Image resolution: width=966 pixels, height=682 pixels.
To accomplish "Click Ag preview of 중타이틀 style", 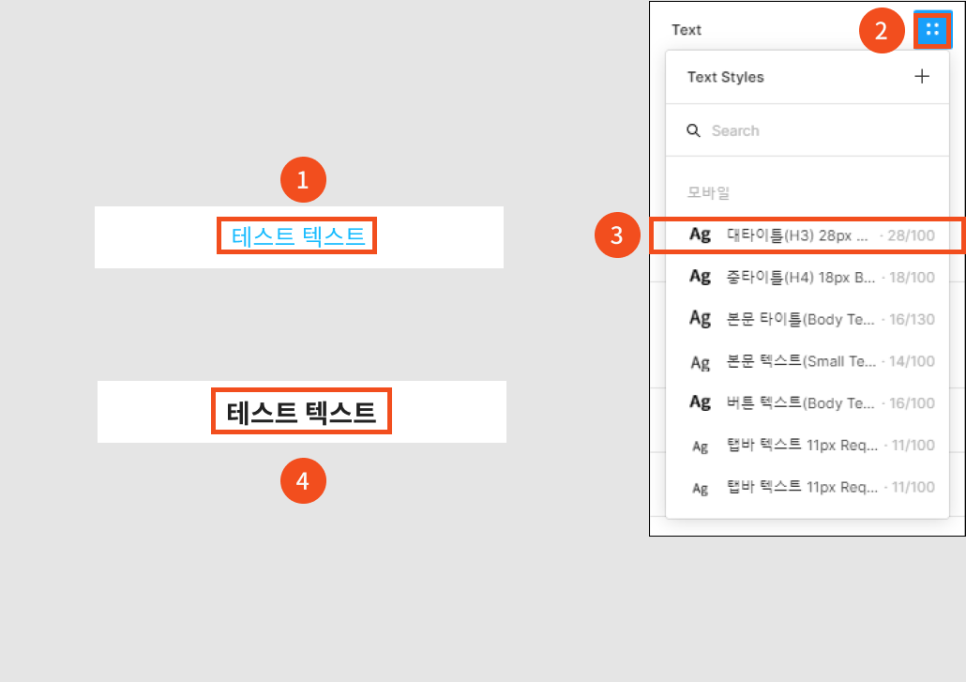I will click(x=700, y=277).
